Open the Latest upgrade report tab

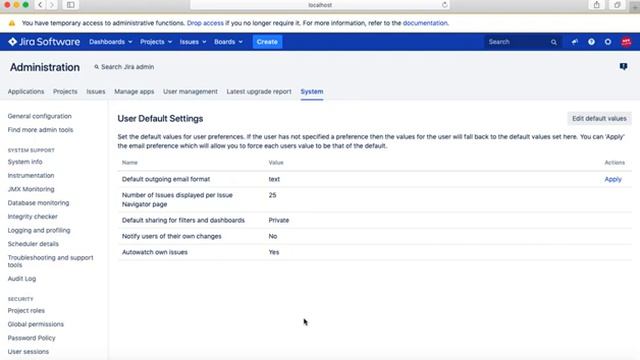pyautogui.click(x=259, y=91)
